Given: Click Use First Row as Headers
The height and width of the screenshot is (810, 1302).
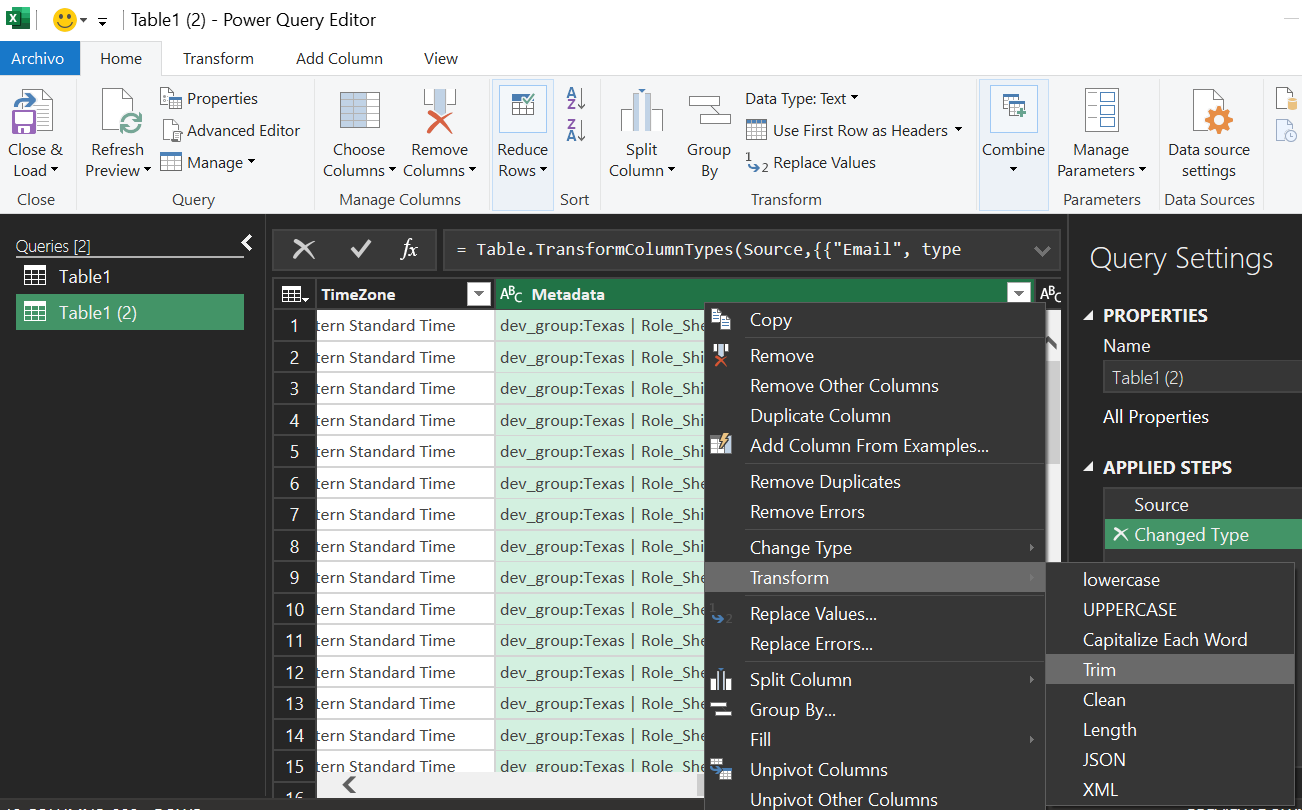Looking at the screenshot, I should click(x=854, y=130).
